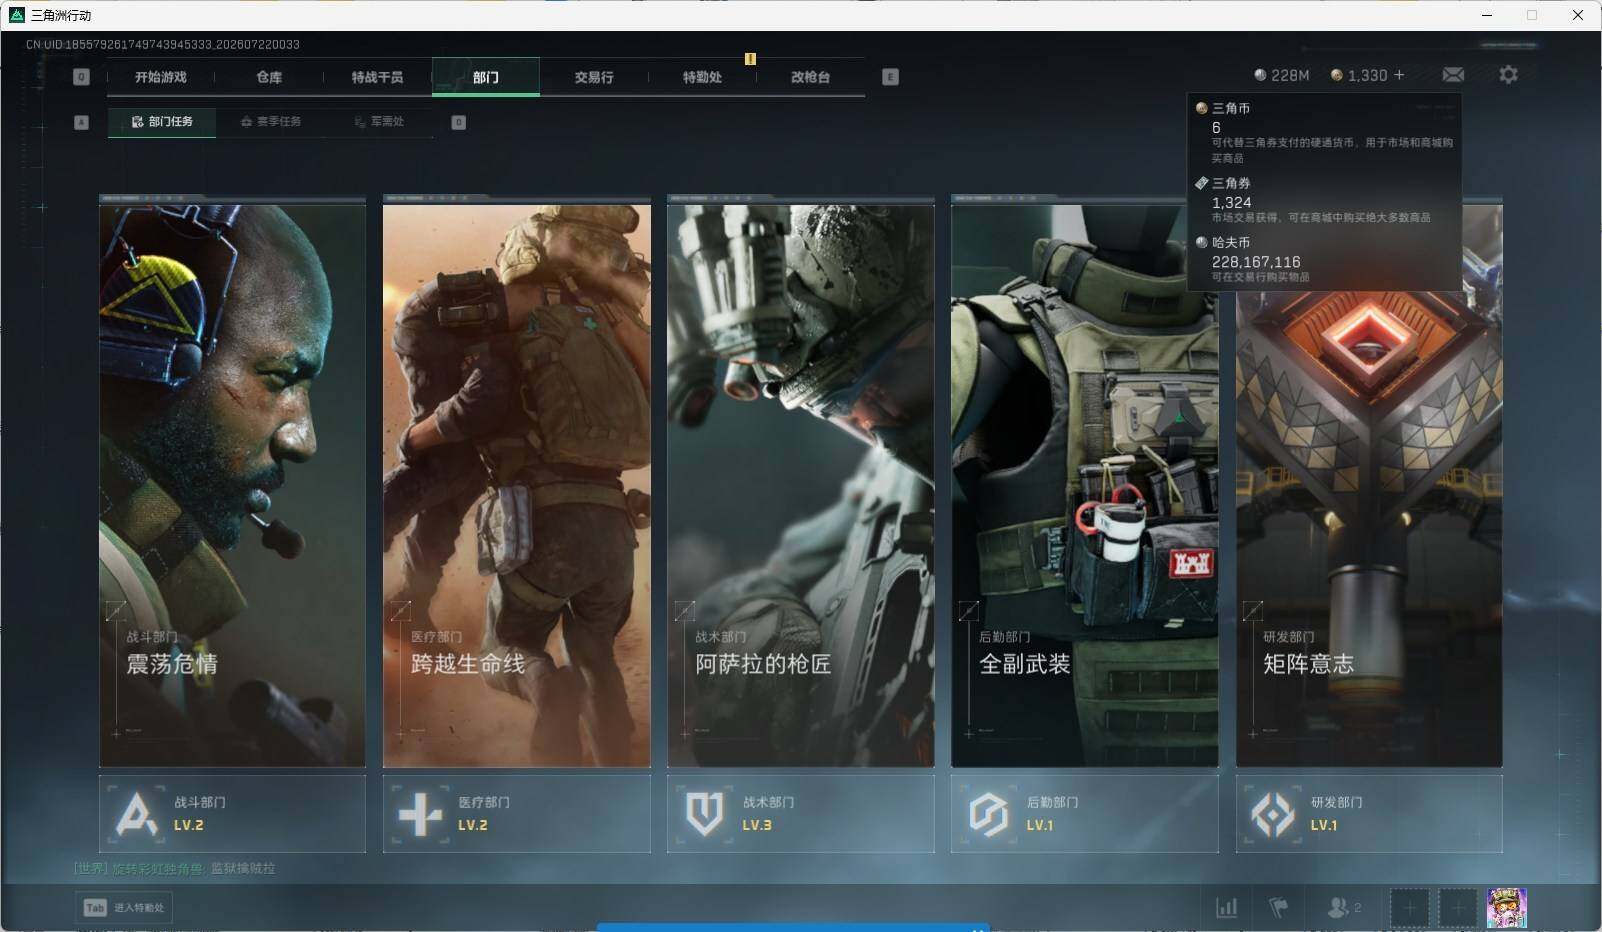Click the A key hint icon

point(82,122)
